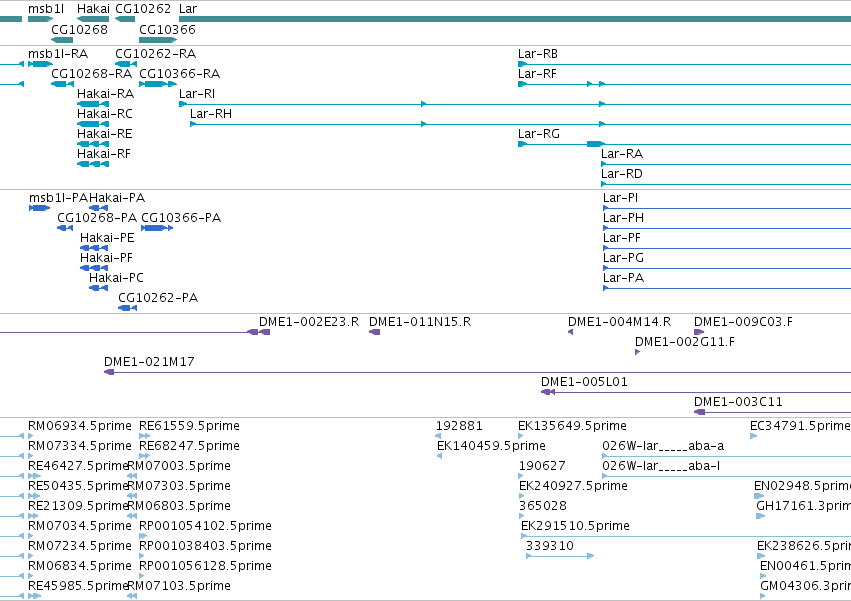The height and width of the screenshot is (601, 851).
Task: Select protein msb1l-PA
Action: [59, 198]
